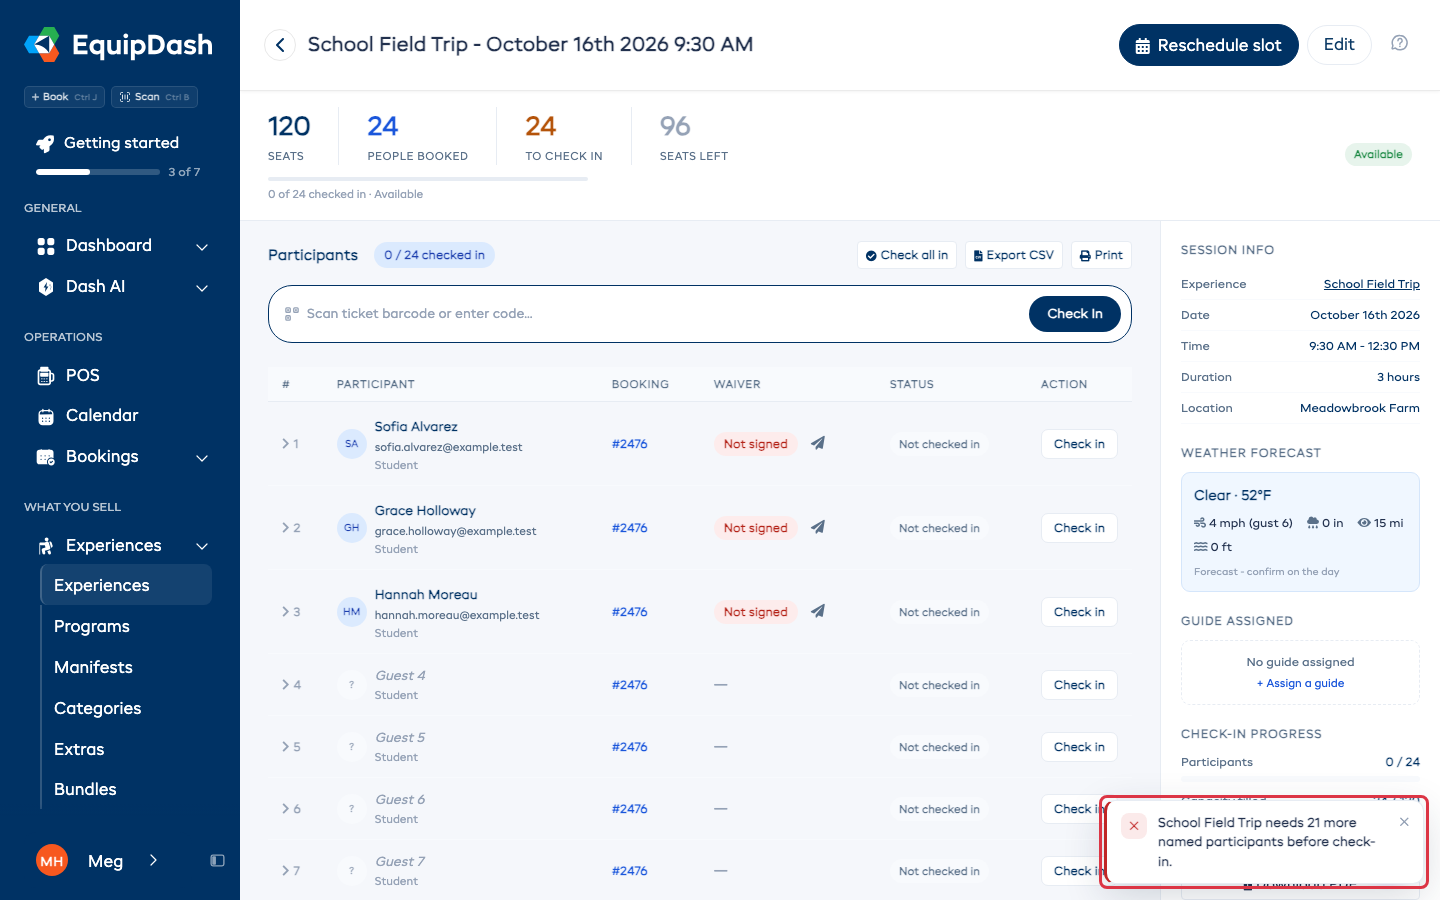Click the Edit button

coord(1339,45)
